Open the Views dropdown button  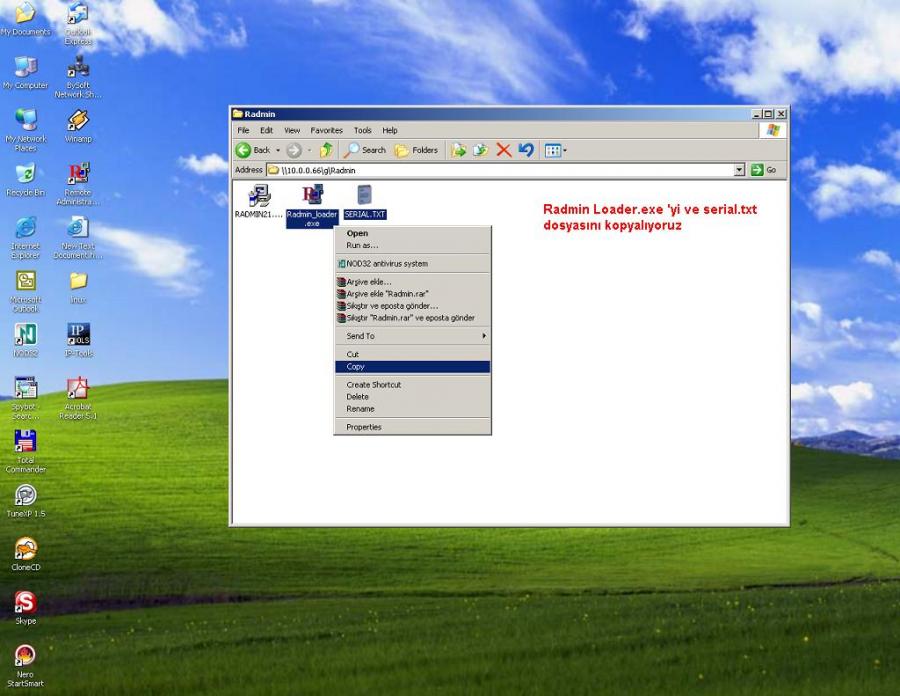[x=555, y=150]
